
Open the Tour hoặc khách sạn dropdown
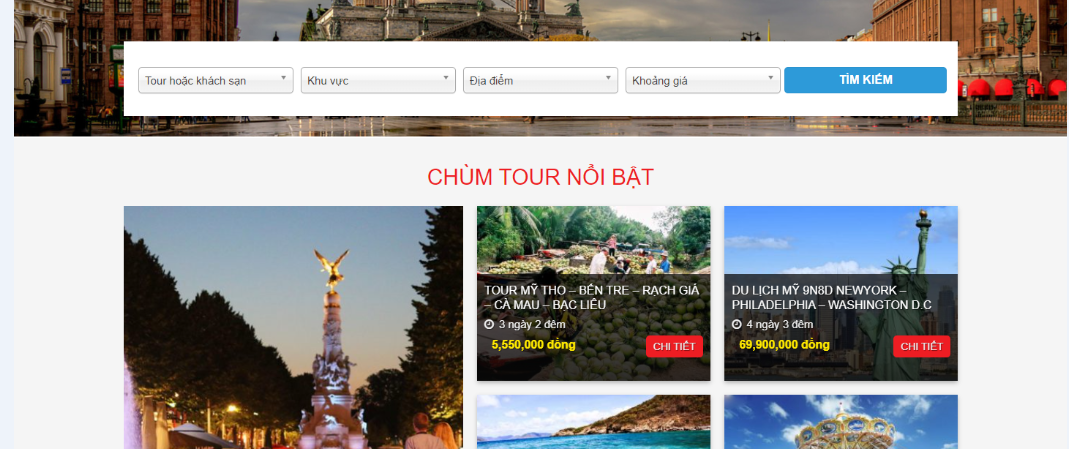216,80
